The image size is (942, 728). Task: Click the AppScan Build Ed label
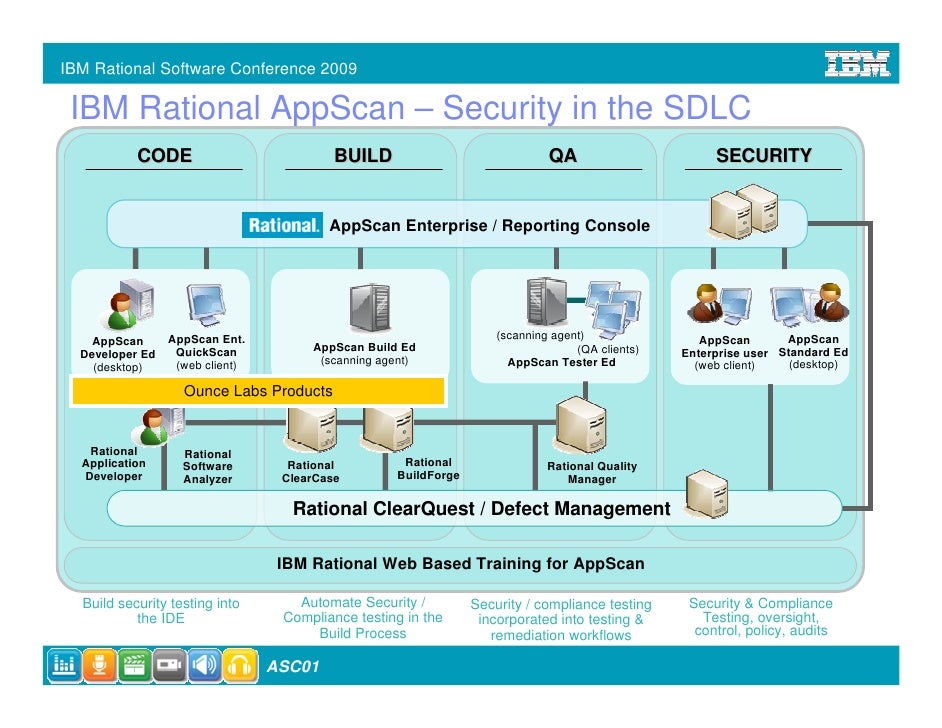click(x=364, y=347)
